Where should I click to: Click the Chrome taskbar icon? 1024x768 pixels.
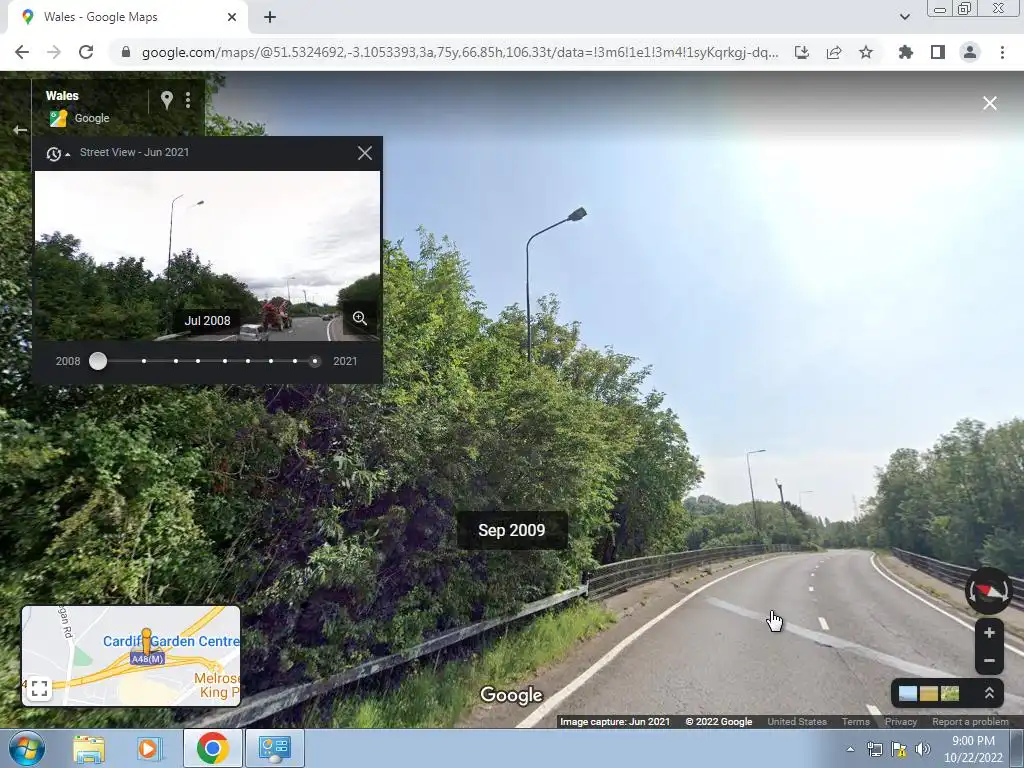point(212,748)
